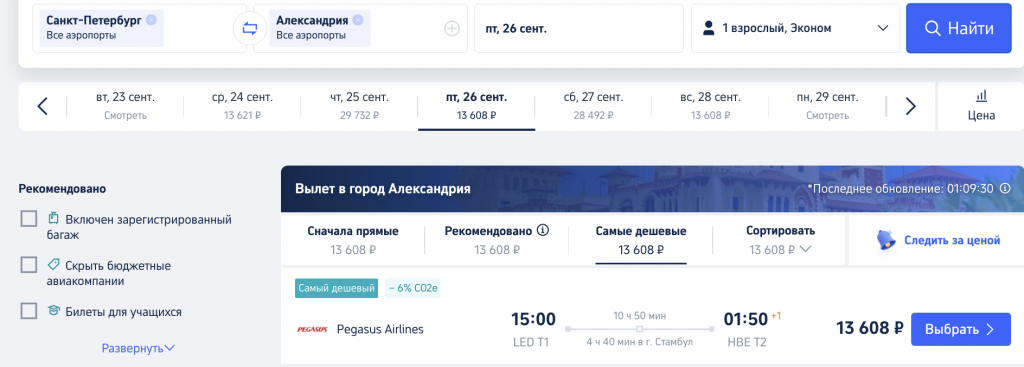
Task: Switch to Сначала прямые tab
Action: [x=353, y=240]
